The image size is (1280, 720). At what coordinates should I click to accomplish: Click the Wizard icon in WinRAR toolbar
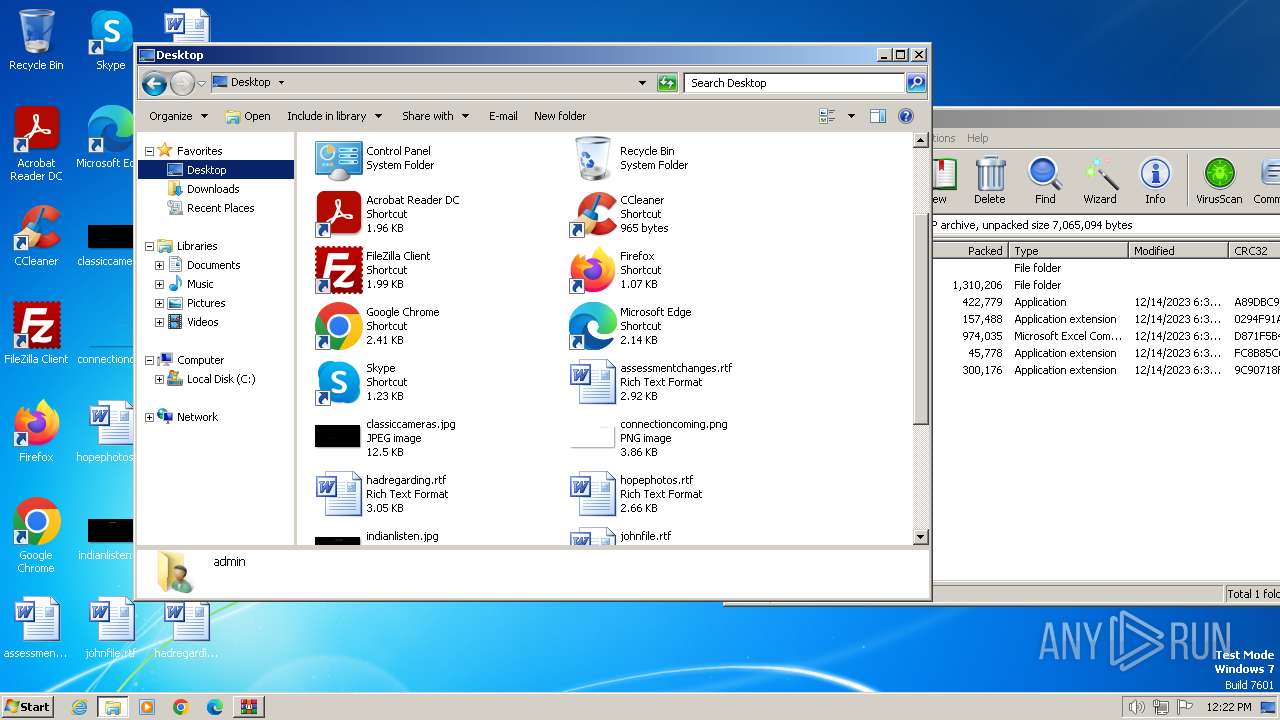[1100, 181]
